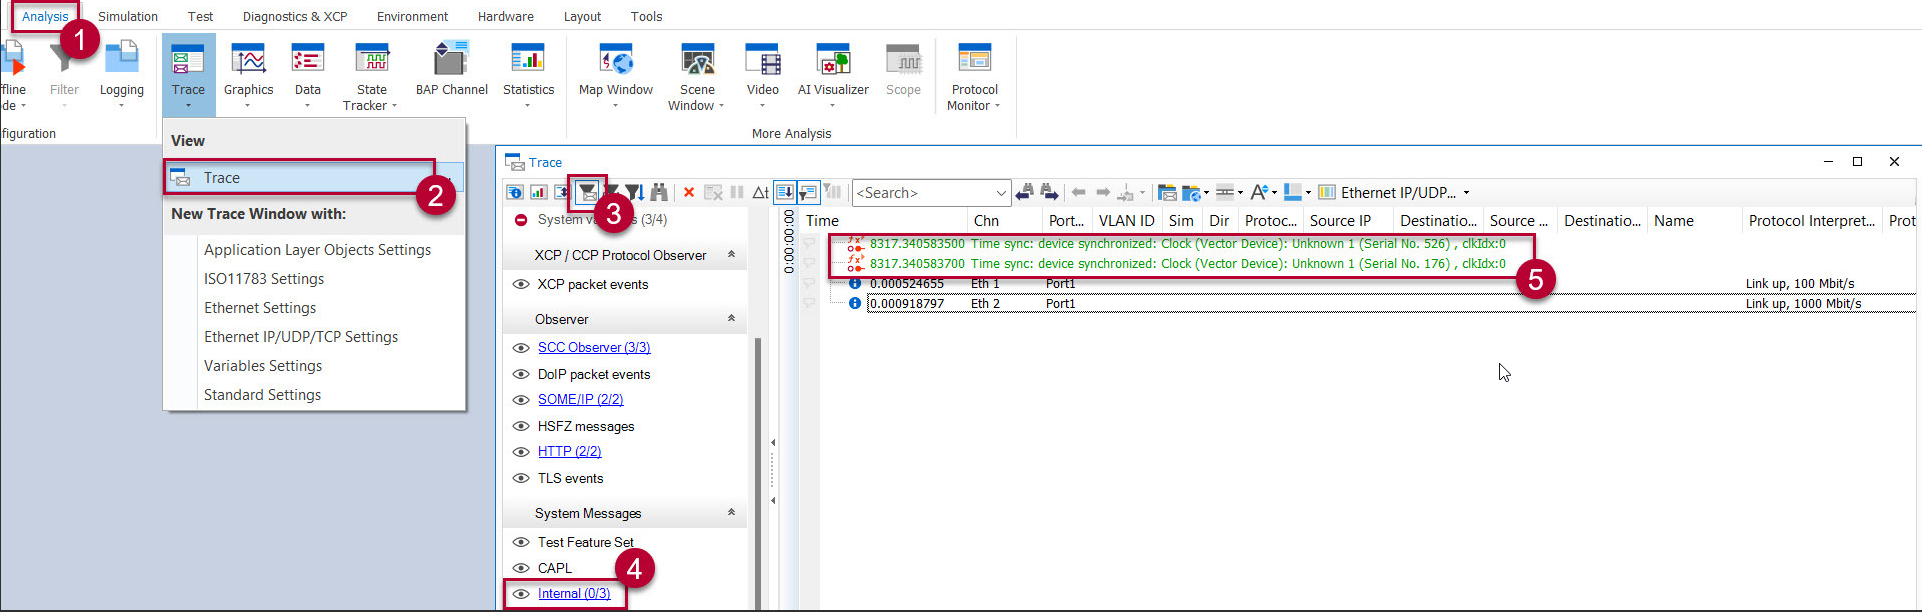Collapse the Observer section
Image resolution: width=1922 pixels, height=612 pixels.
point(731,318)
